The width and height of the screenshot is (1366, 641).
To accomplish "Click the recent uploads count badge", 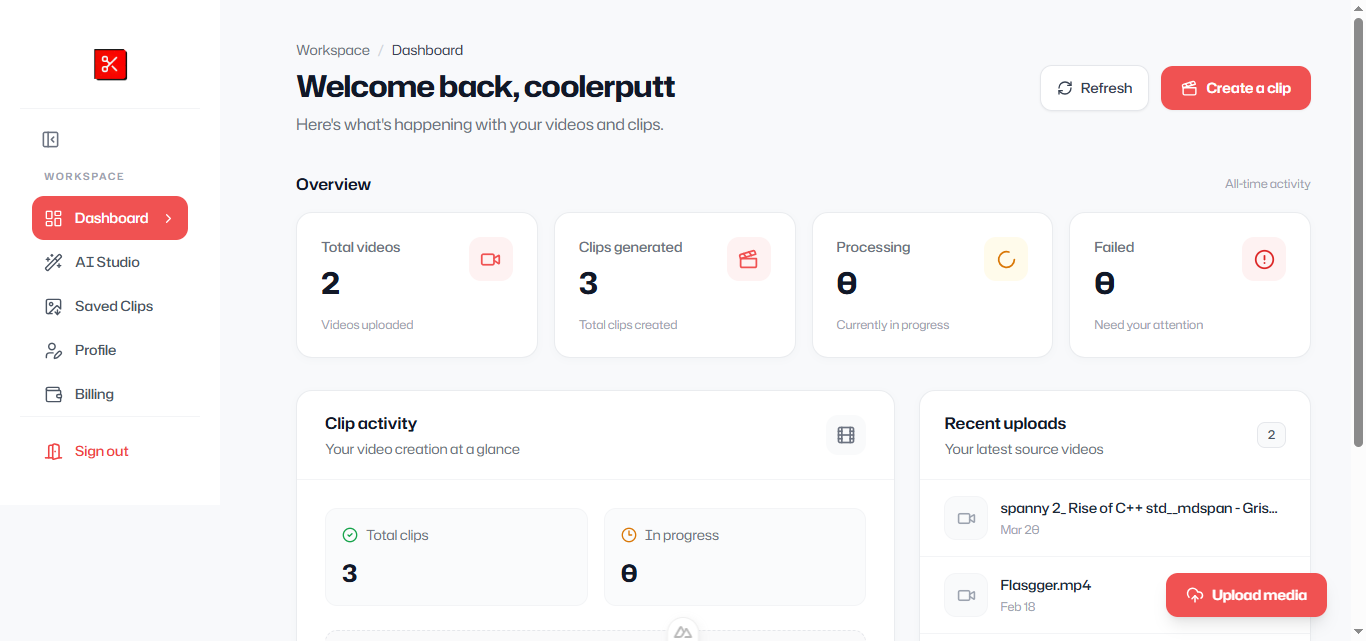I will [1271, 435].
